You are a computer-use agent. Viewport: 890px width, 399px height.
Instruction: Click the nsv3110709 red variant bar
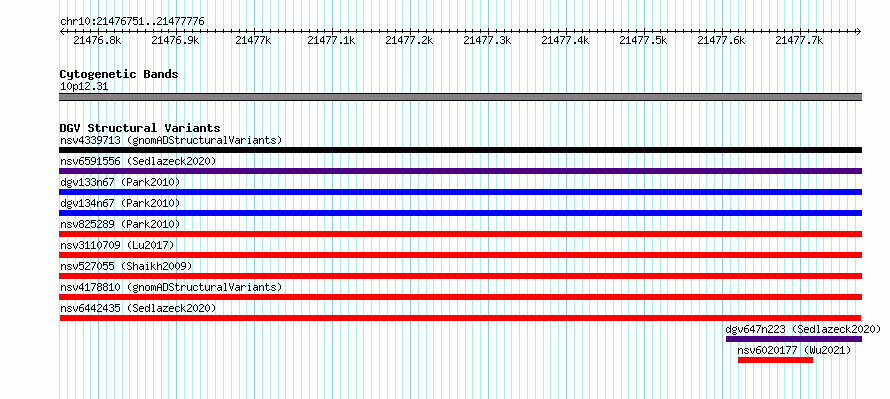coord(460,255)
